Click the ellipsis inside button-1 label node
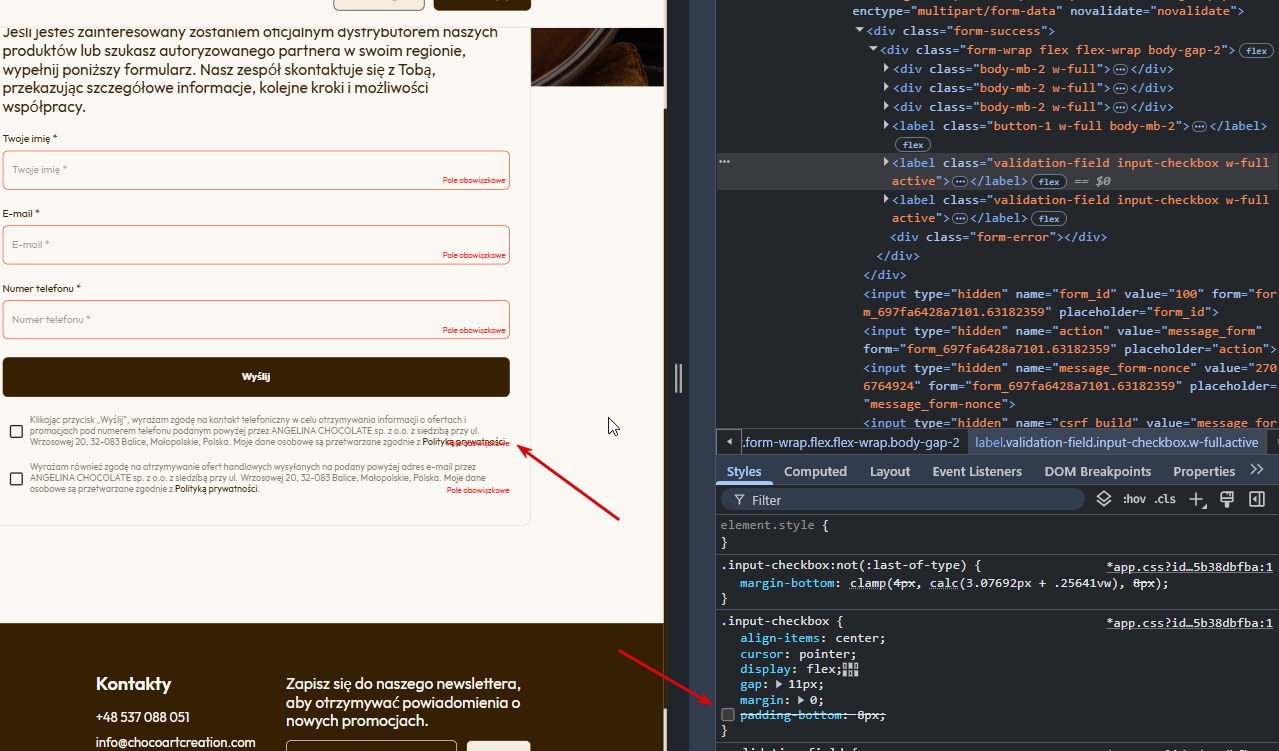1279x751 pixels. click(x=1199, y=126)
